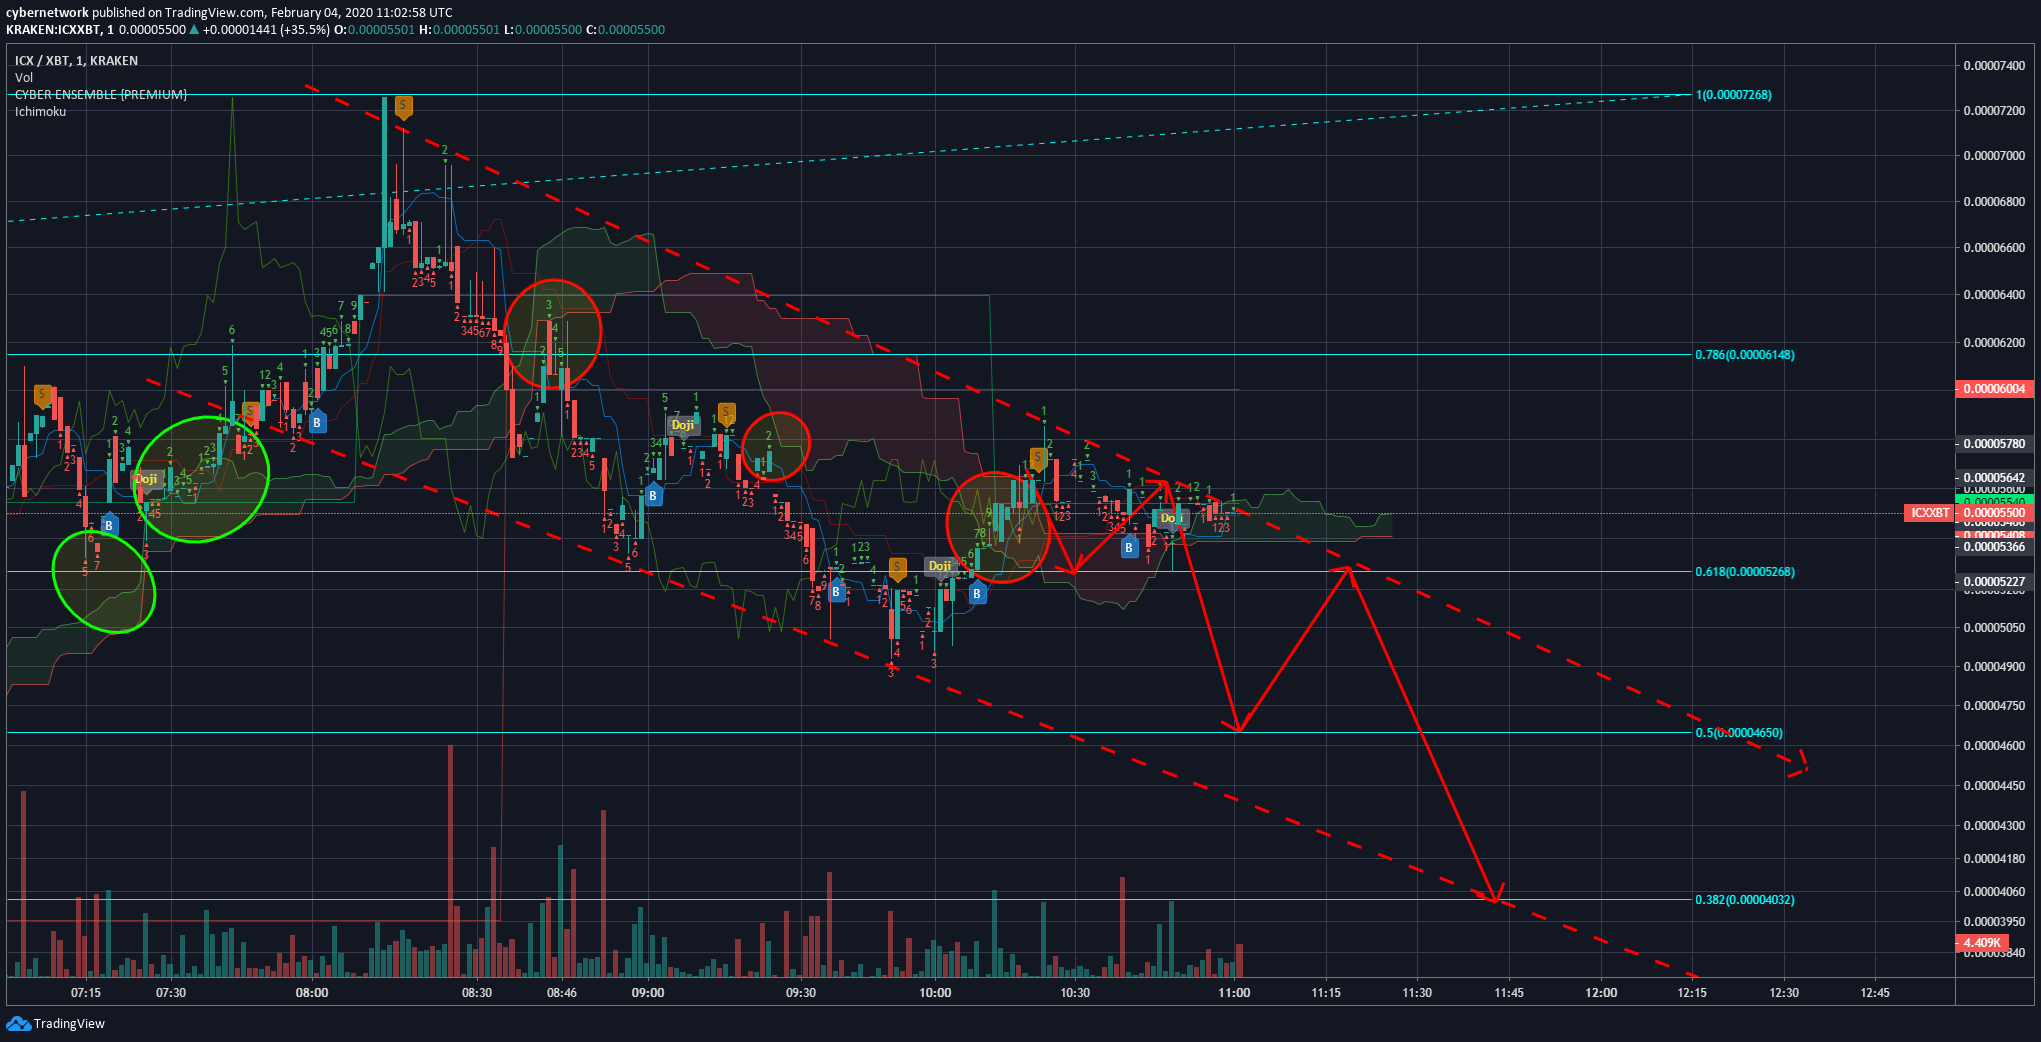Open the cybernetwork author name

(47, 12)
